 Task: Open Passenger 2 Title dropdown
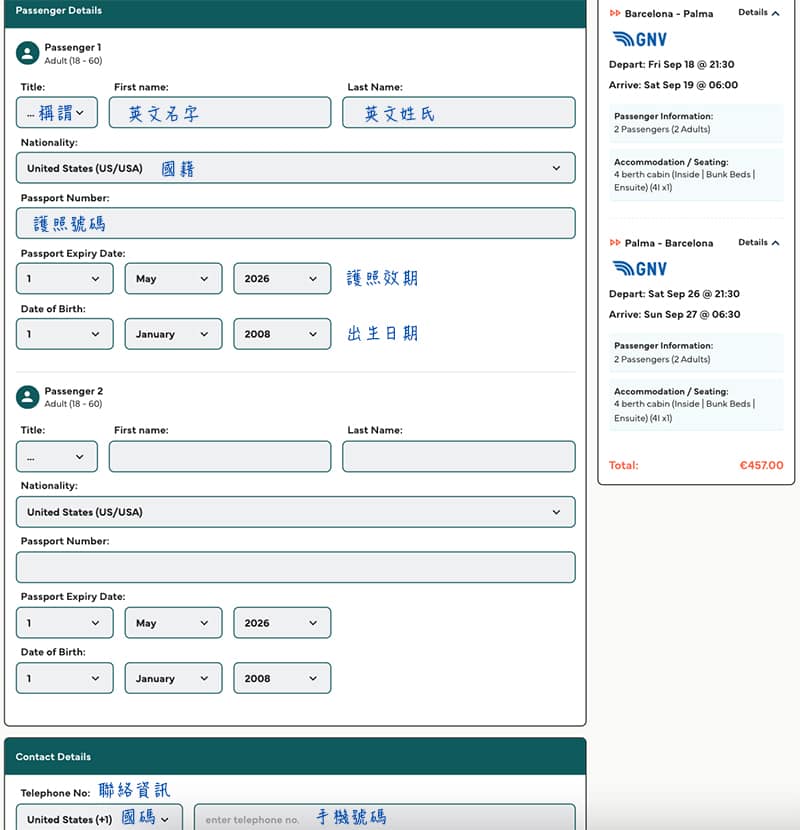pos(57,457)
